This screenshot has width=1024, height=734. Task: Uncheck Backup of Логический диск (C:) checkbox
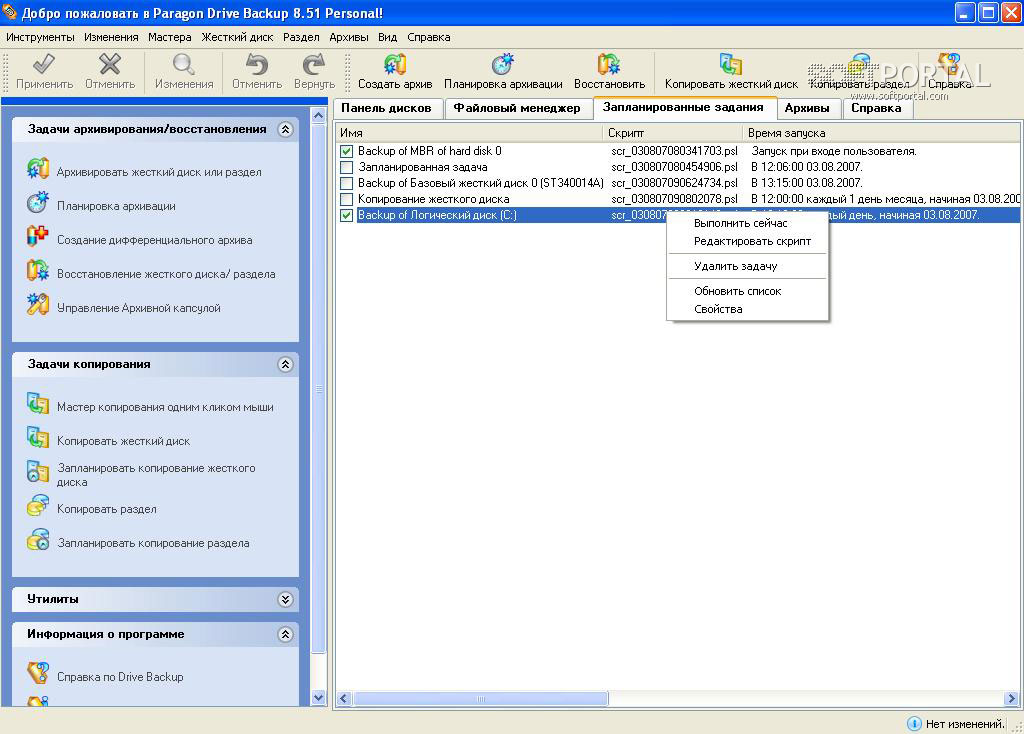(347, 215)
